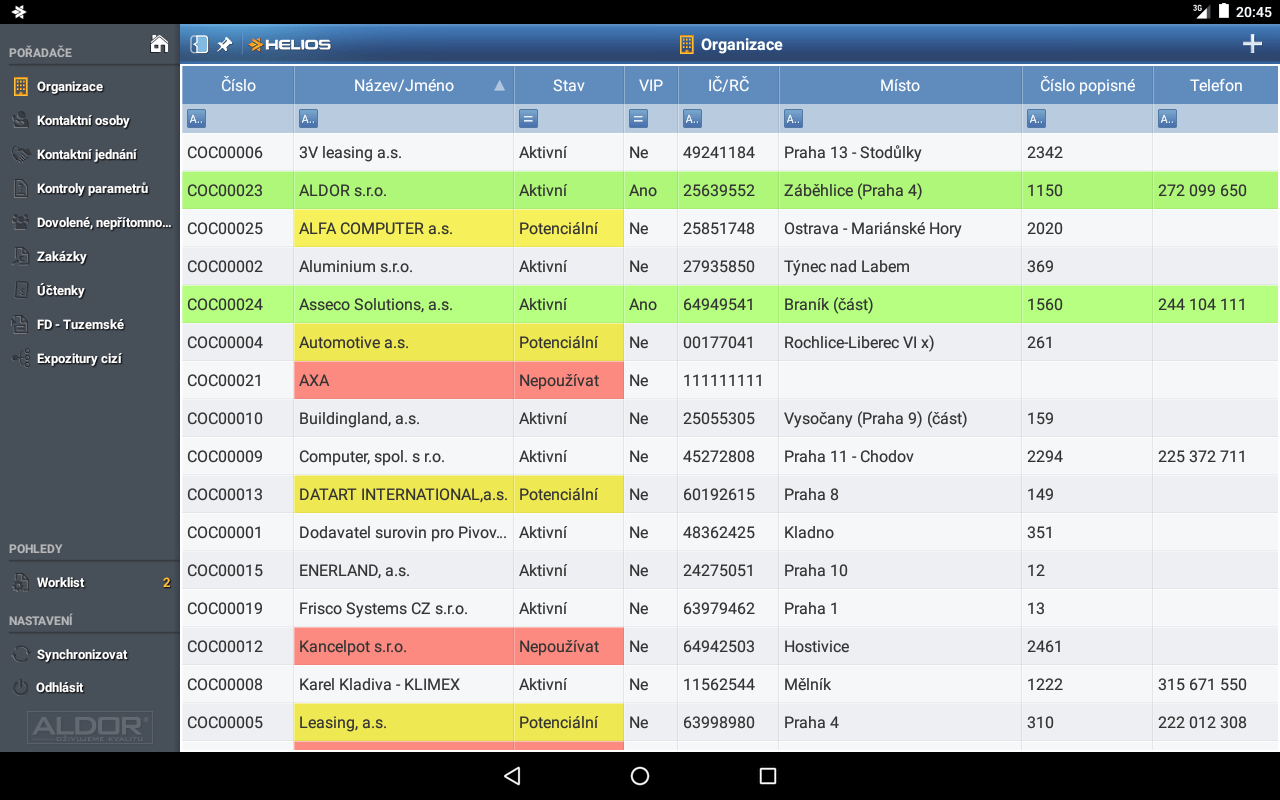Sort by Stav column header
The image size is (1280, 800).
click(569, 86)
